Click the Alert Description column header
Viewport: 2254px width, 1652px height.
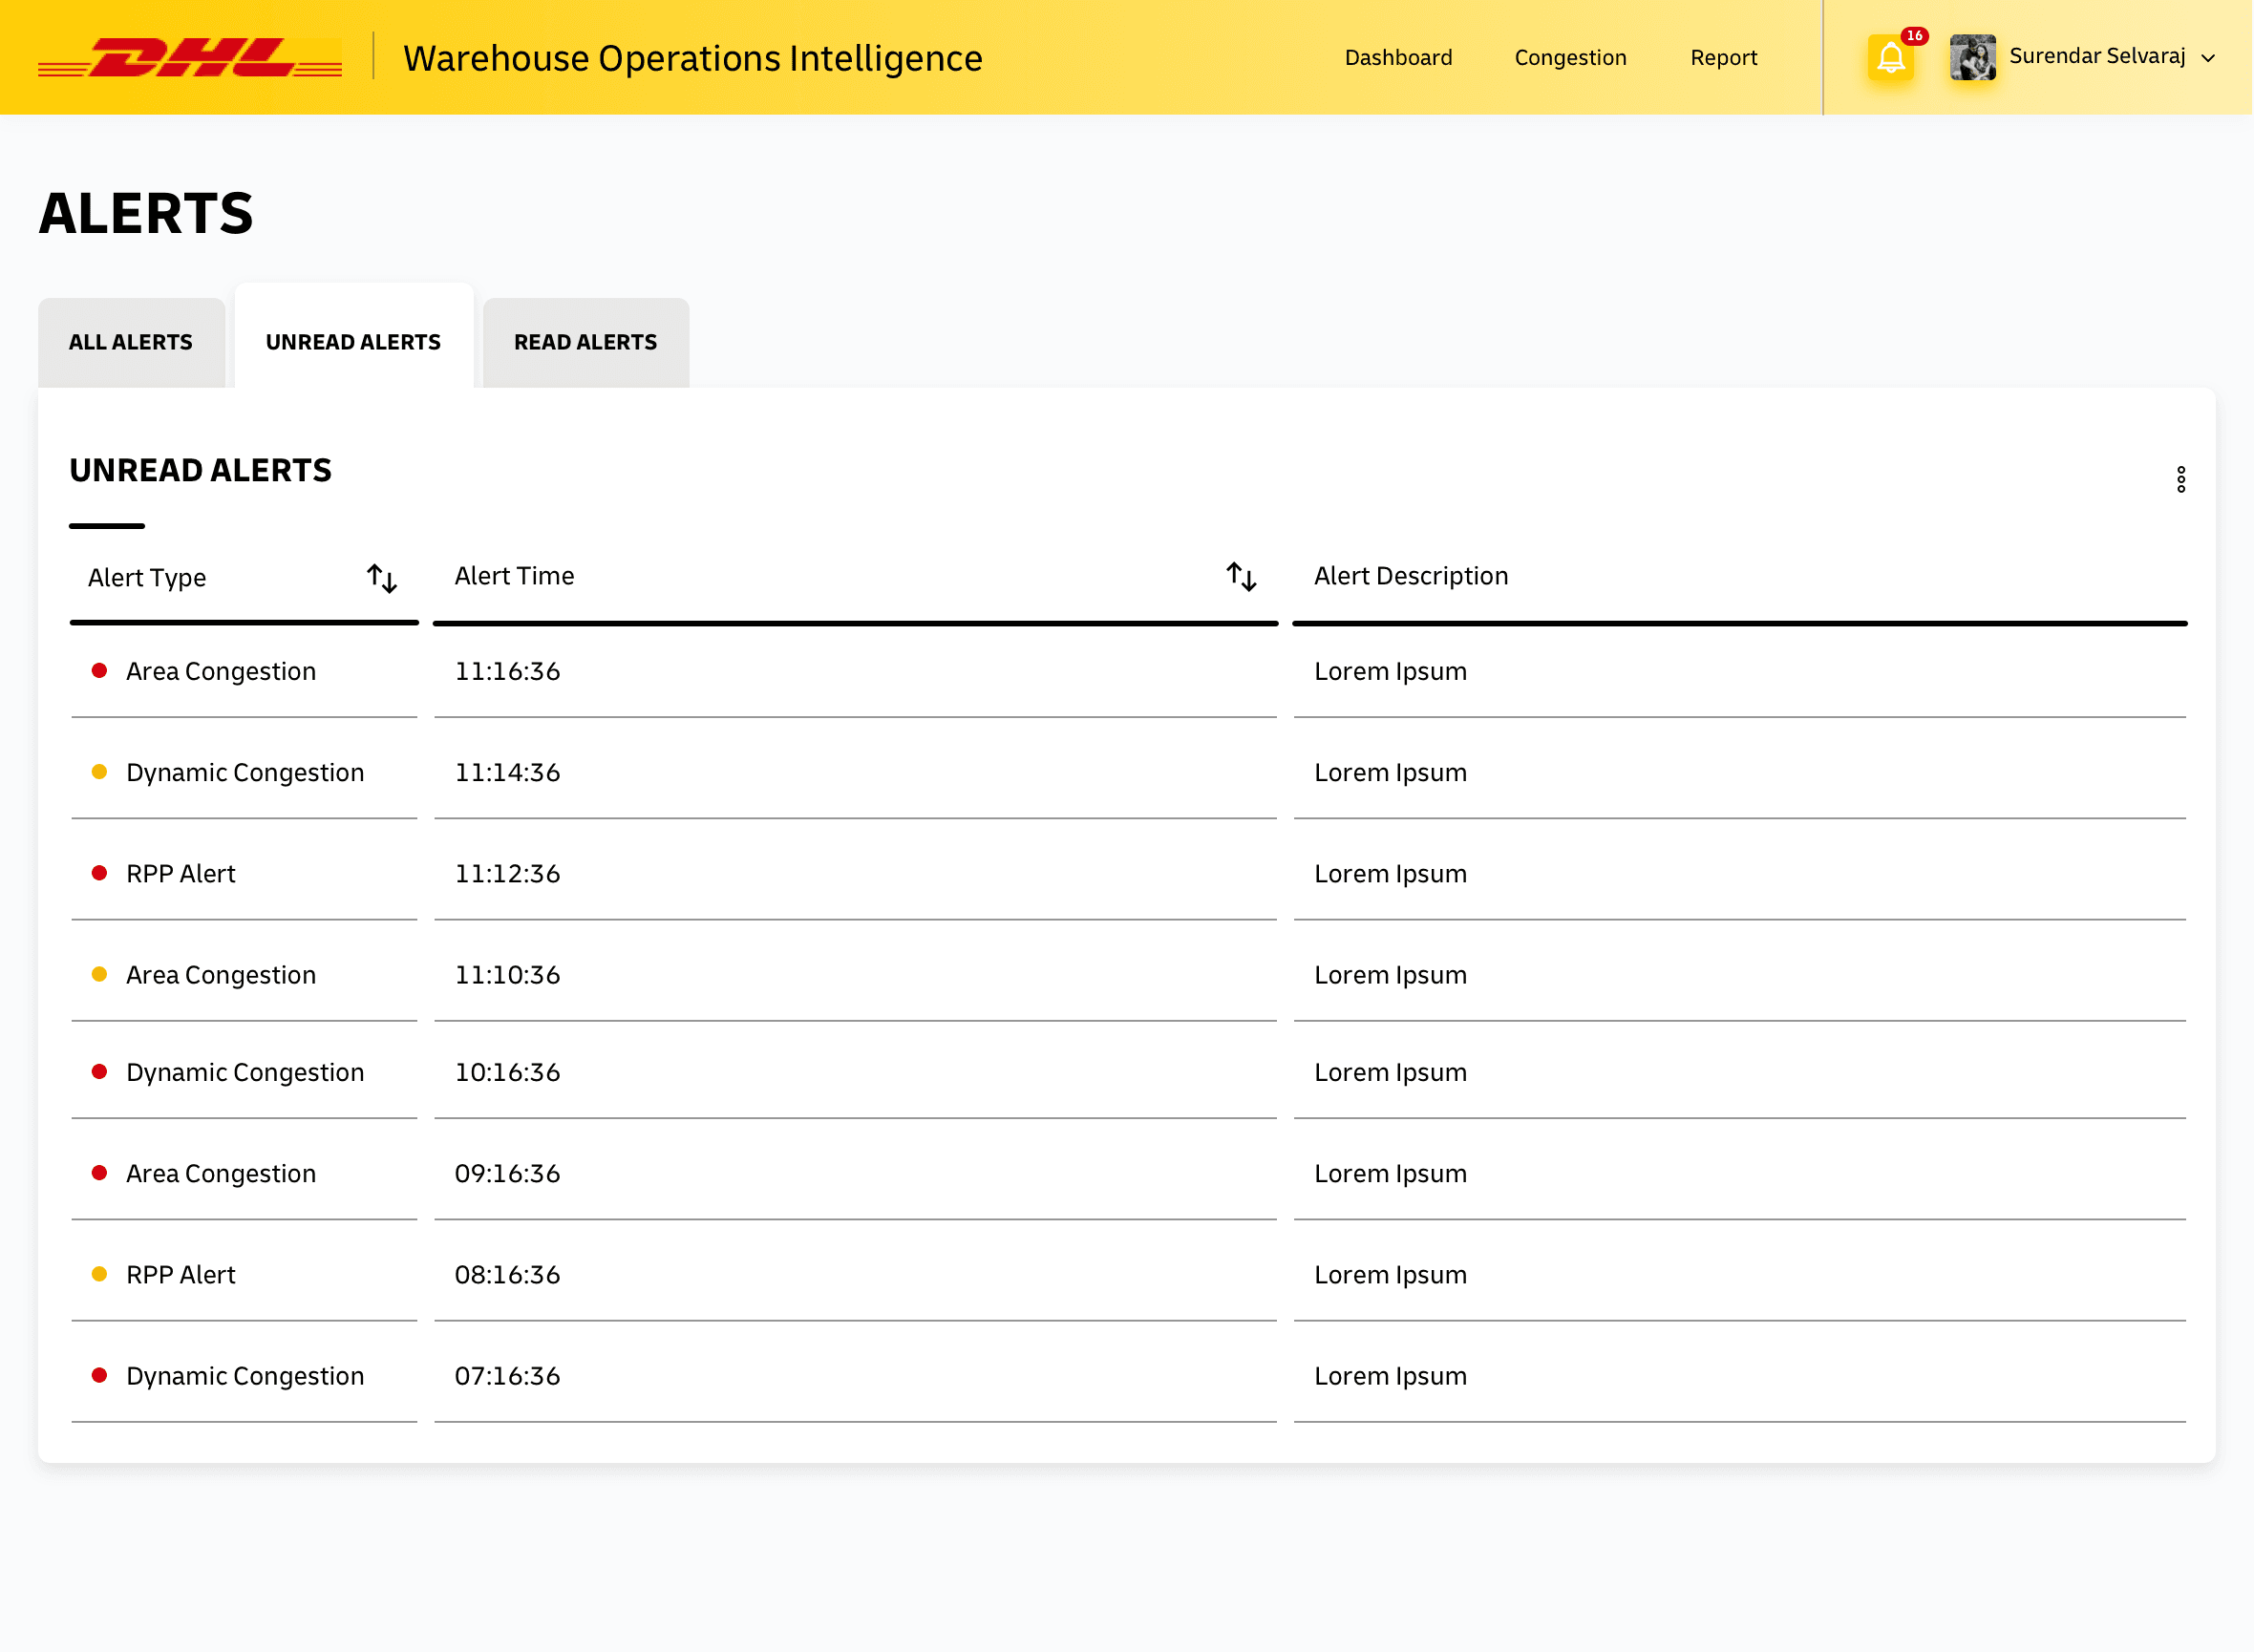pyautogui.click(x=1411, y=576)
